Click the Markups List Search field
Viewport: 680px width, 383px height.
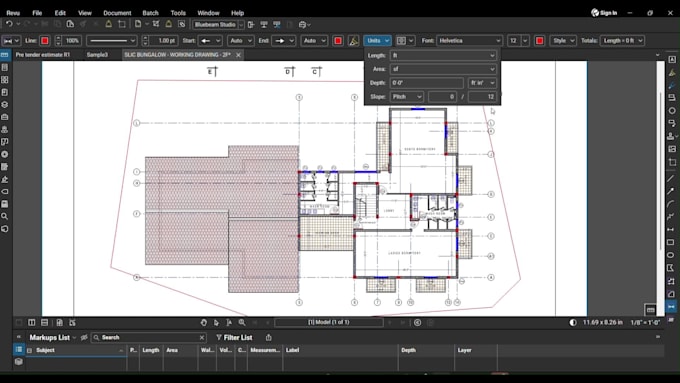coord(148,337)
